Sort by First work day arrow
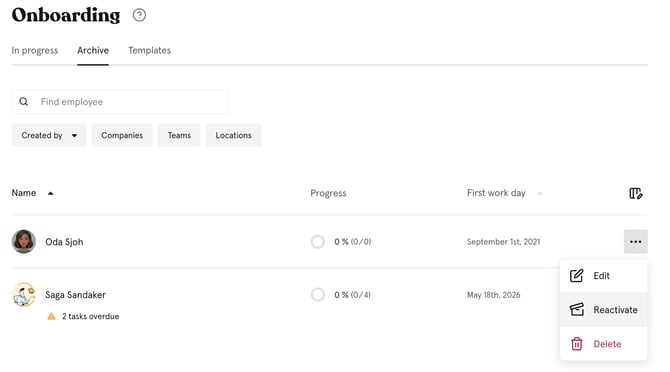 coord(540,193)
